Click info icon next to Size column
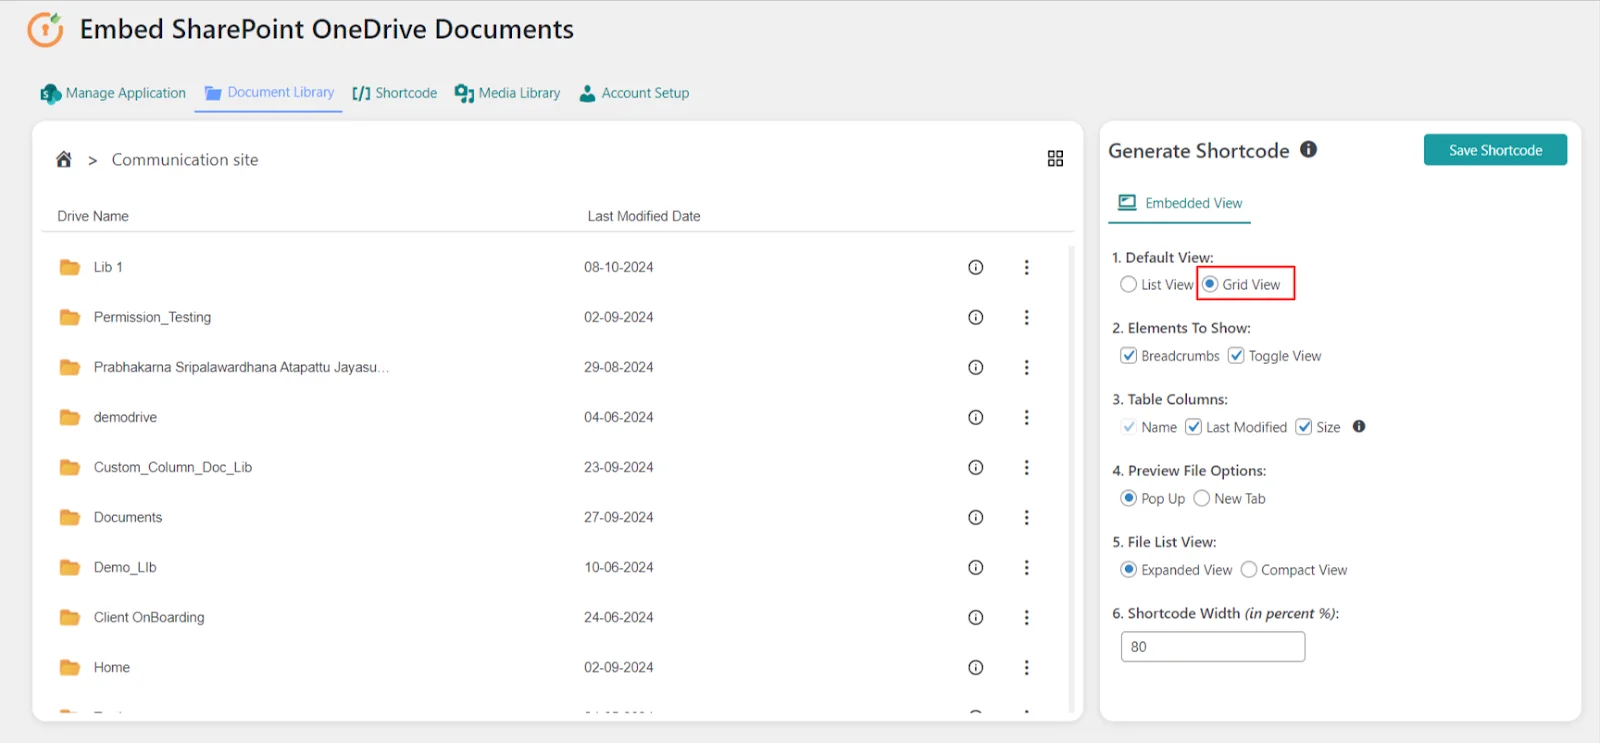 pyautogui.click(x=1359, y=426)
